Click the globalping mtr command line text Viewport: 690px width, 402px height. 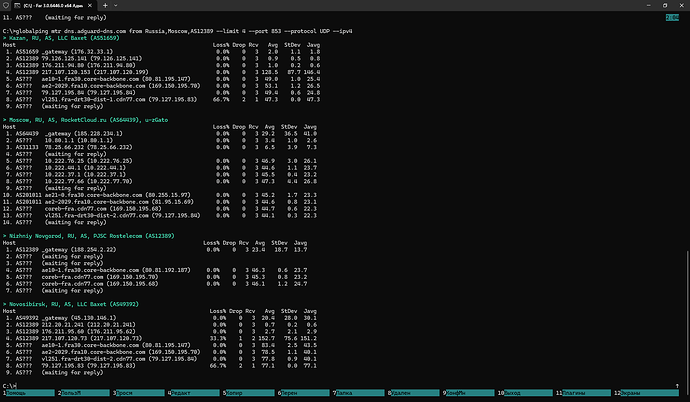(177, 31)
